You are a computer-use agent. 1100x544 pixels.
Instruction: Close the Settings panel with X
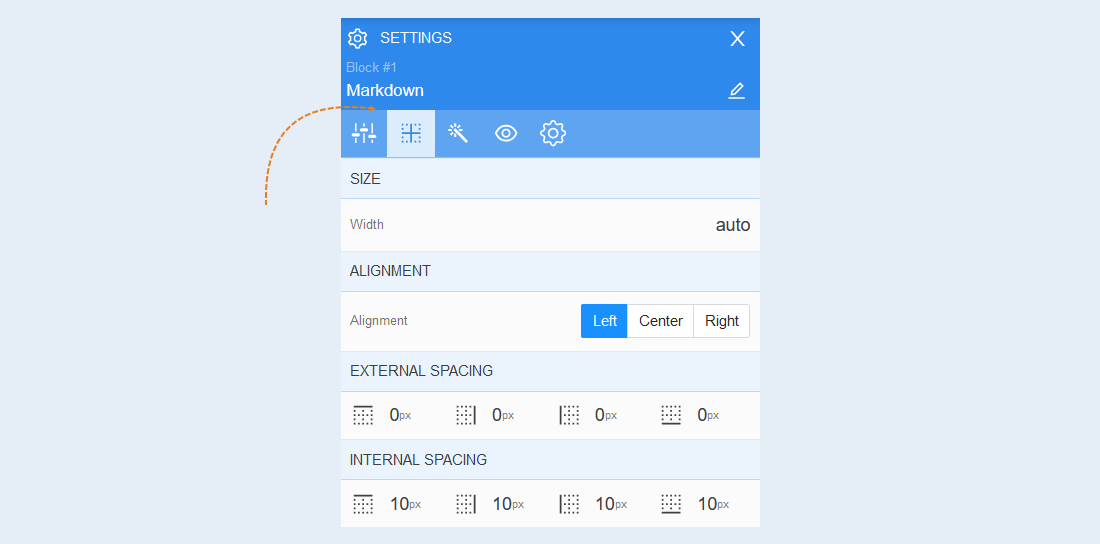click(x=737, y=39)
